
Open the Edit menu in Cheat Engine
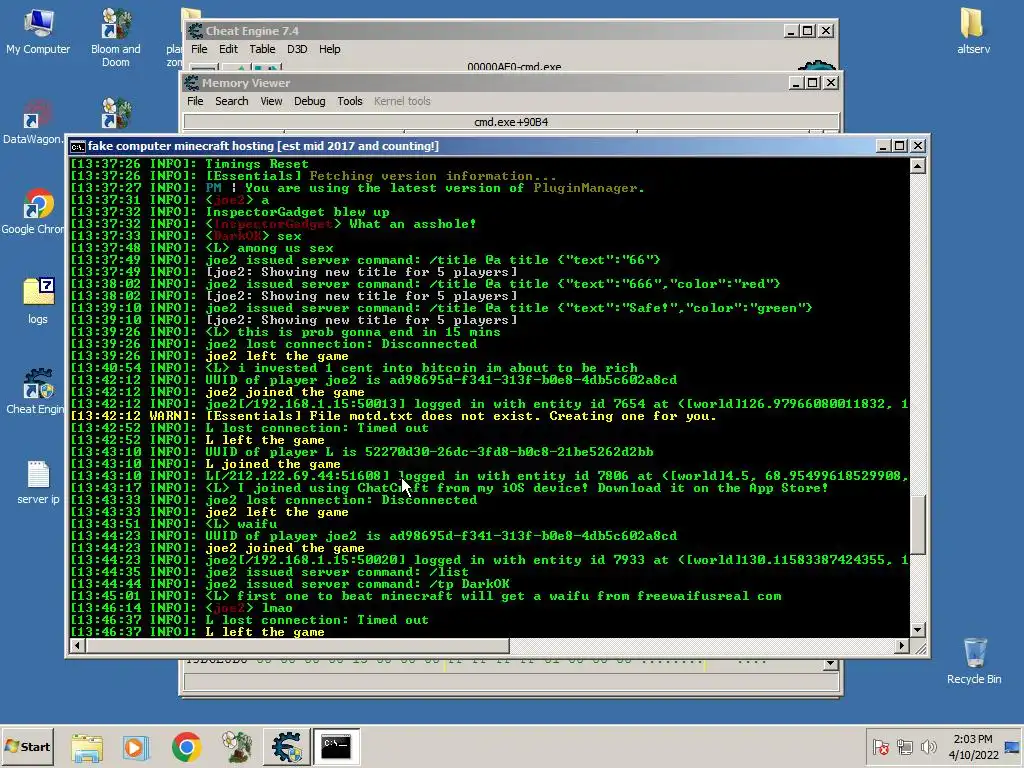click(x=228, y=49)
